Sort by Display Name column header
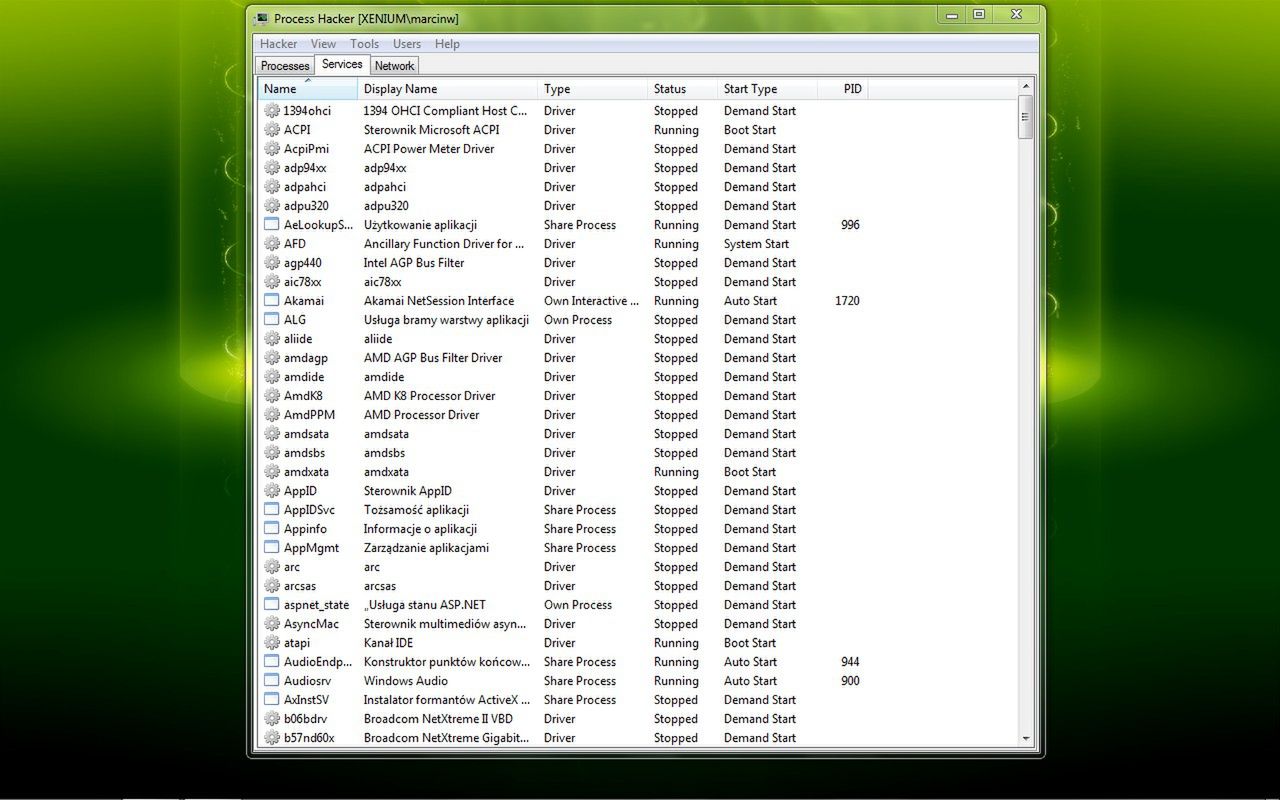This screenshot has height=800, width=1280. pos(447,89)
